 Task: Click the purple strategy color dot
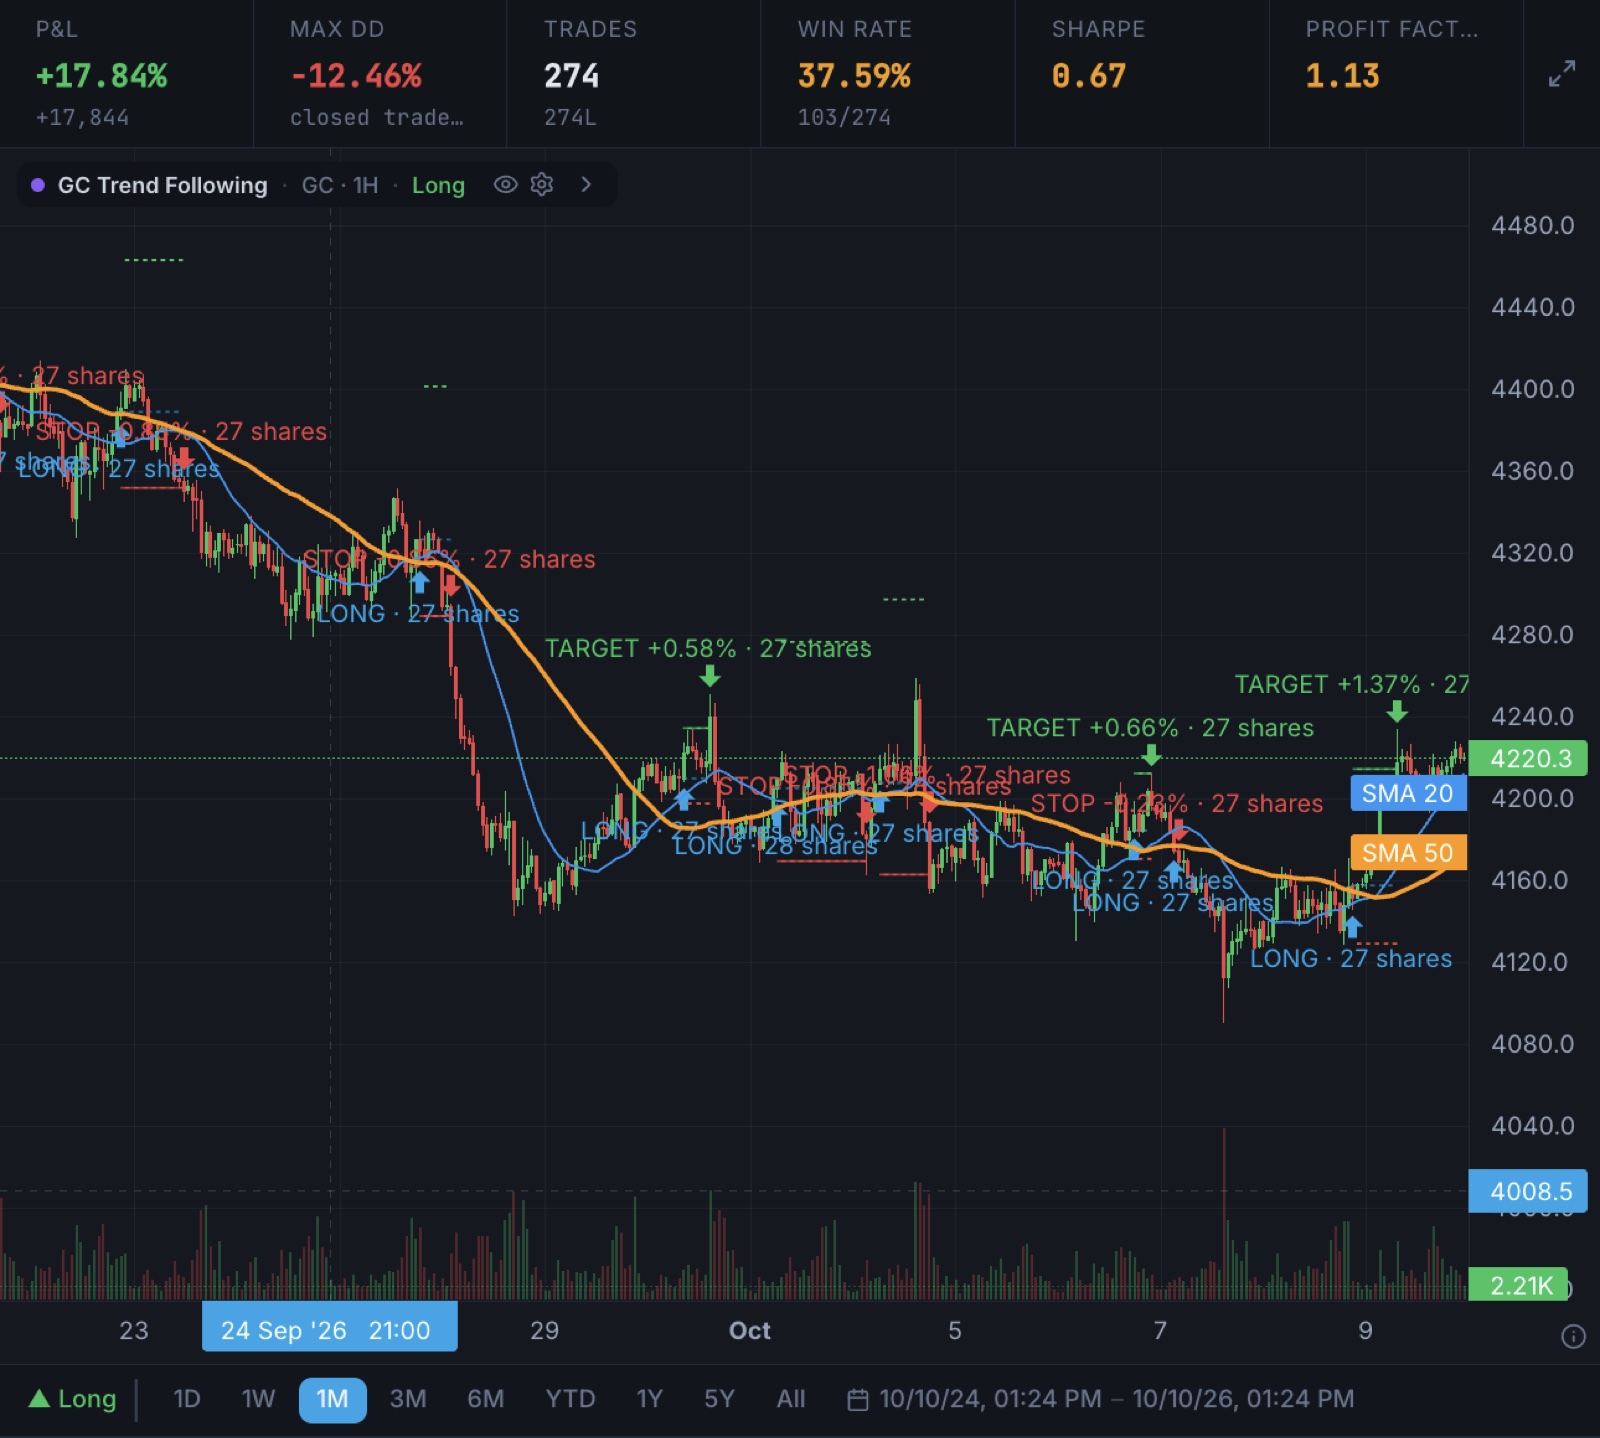click(38, 185)
